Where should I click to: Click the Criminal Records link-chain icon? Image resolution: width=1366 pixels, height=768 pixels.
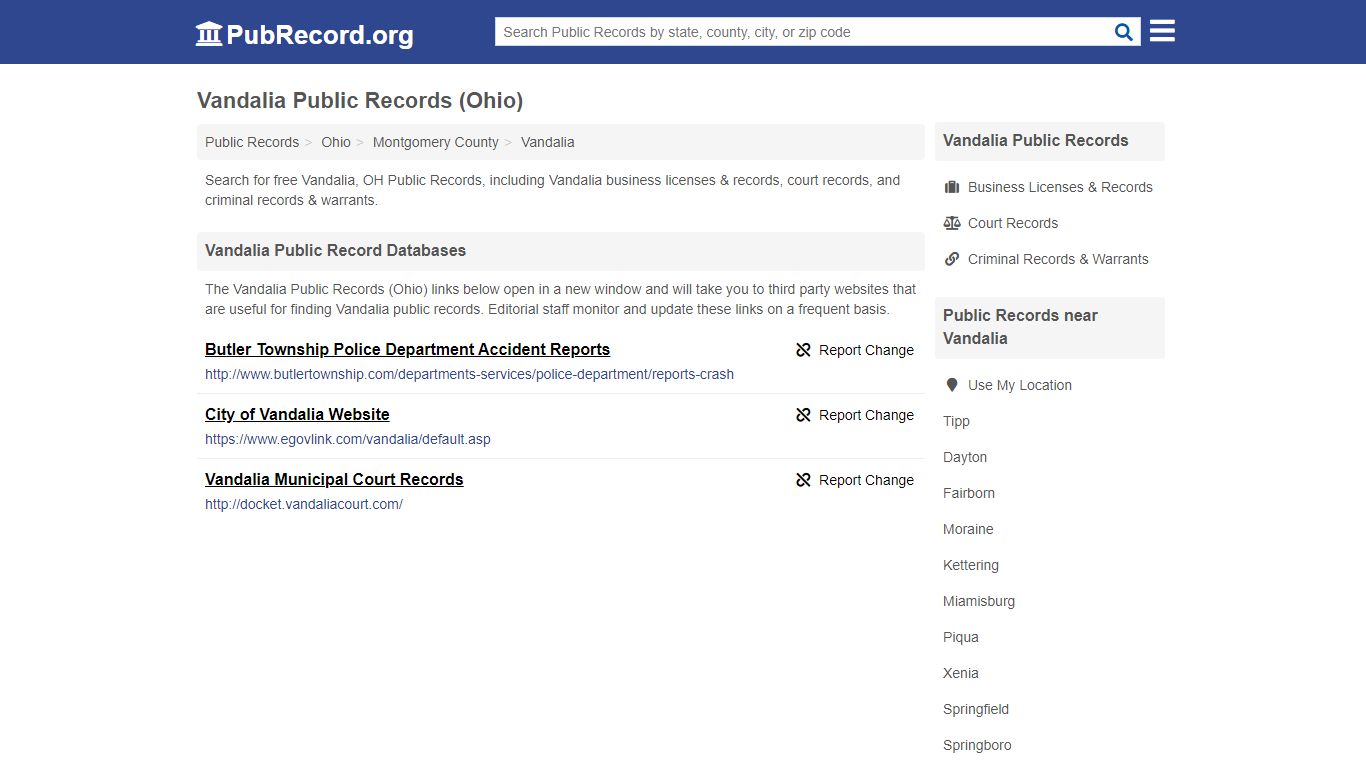[952, 259]
